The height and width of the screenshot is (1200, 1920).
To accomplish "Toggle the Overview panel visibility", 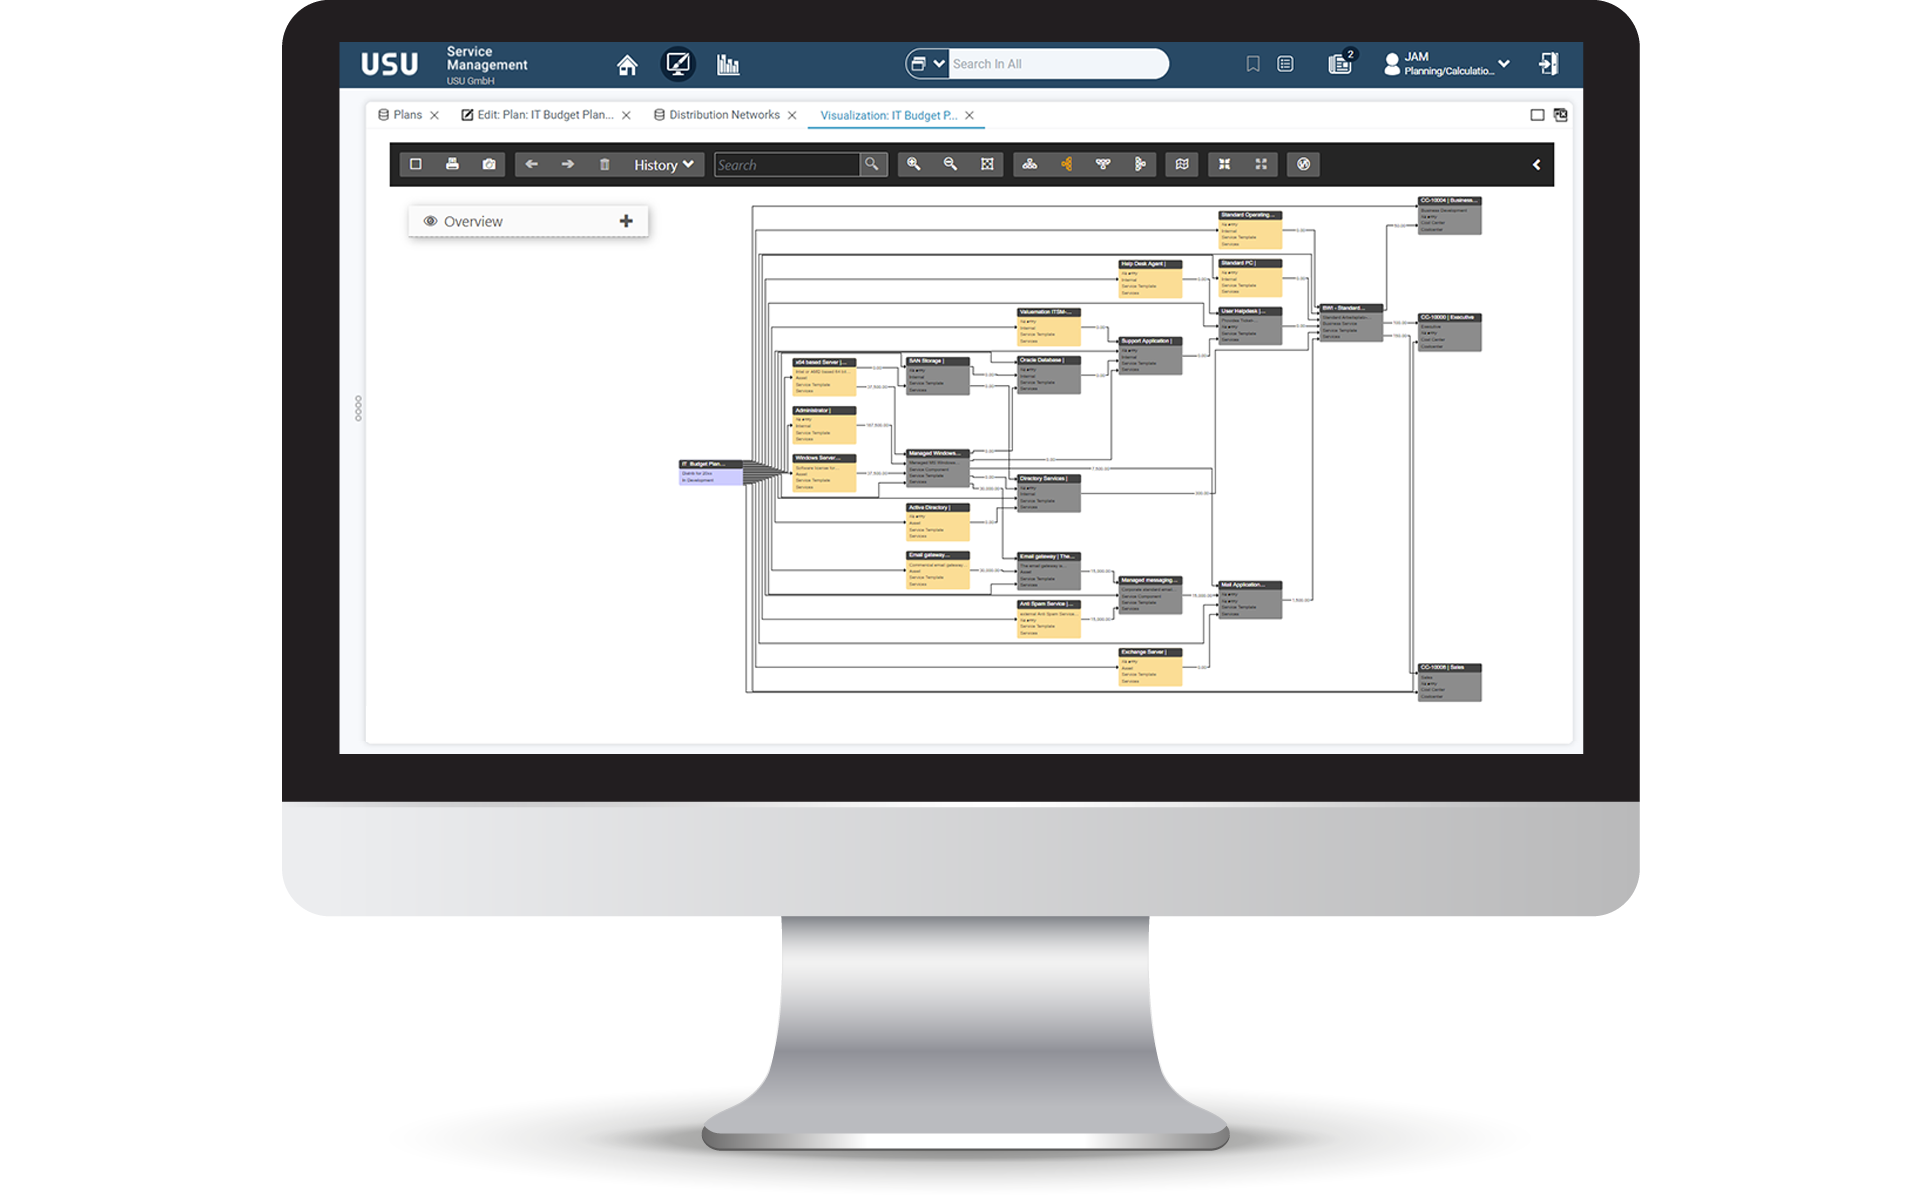I will [427, 220].
